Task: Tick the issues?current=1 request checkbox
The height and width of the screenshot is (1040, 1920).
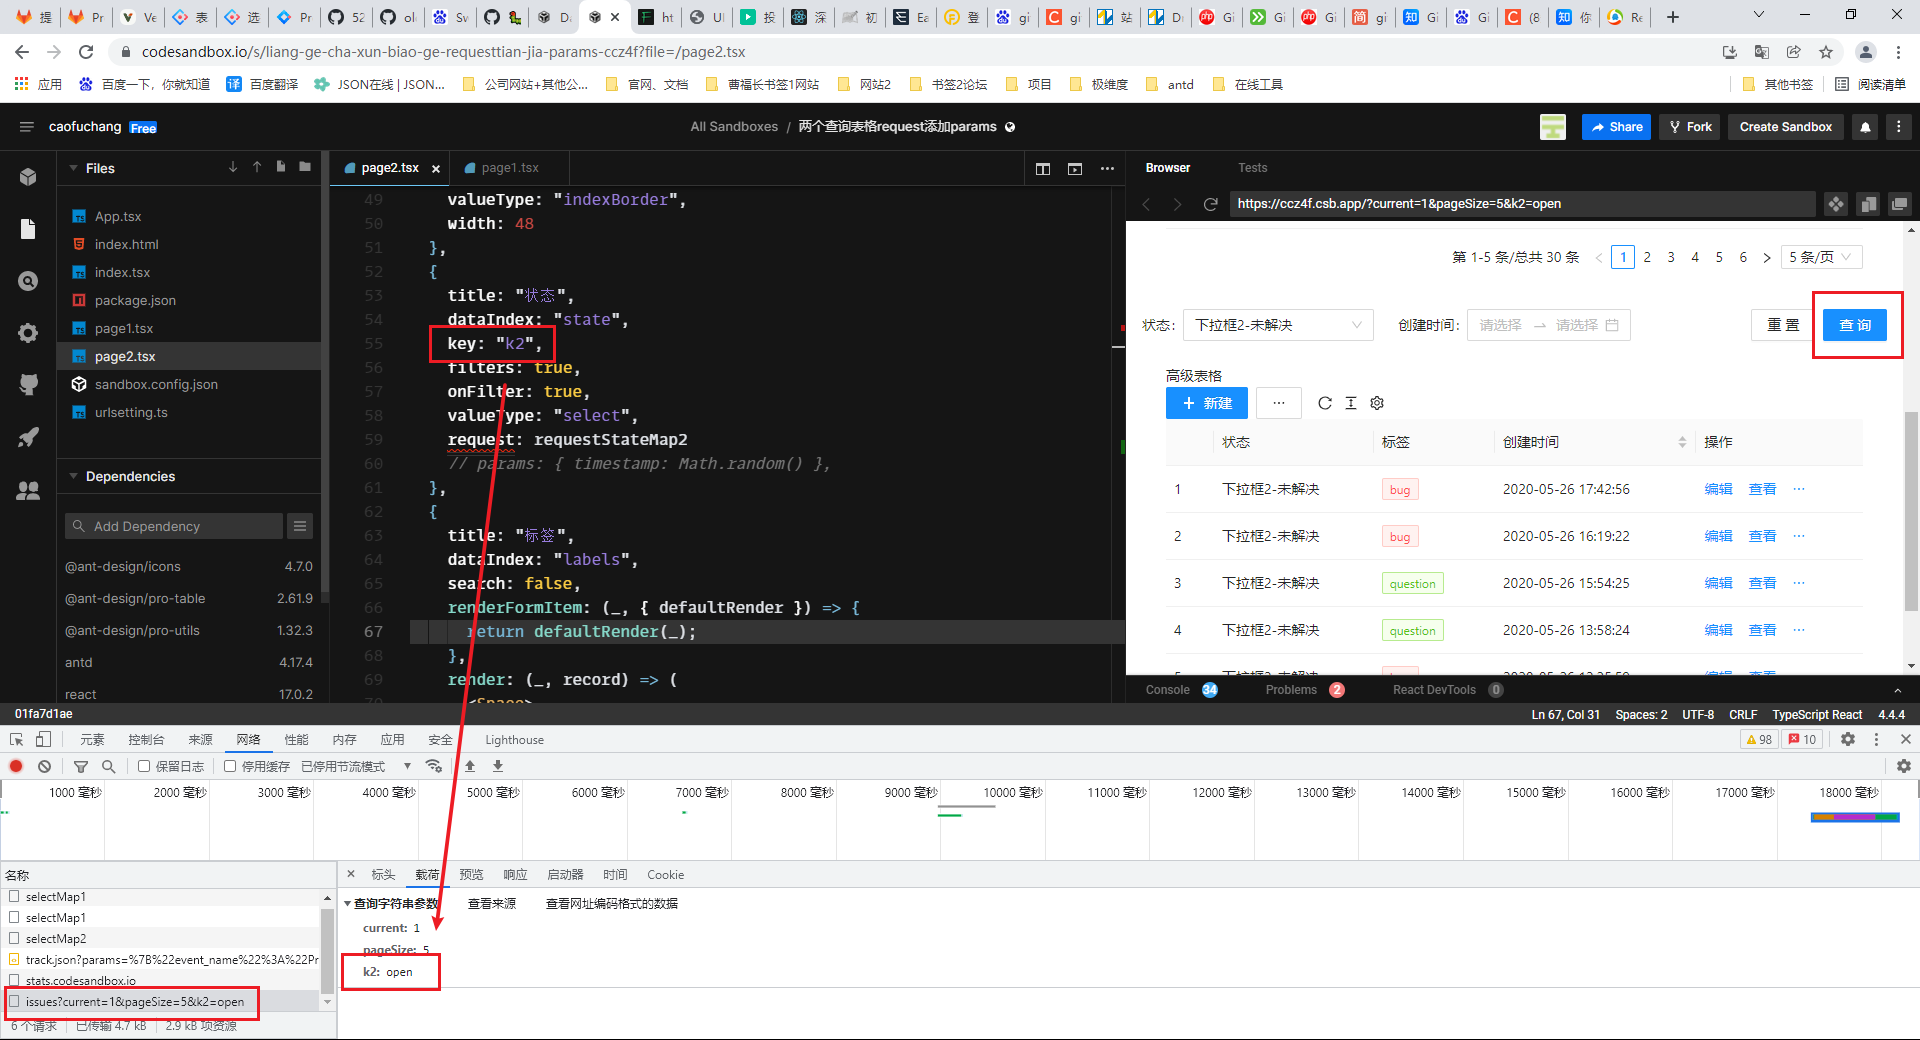Action: click(14, 1001)
